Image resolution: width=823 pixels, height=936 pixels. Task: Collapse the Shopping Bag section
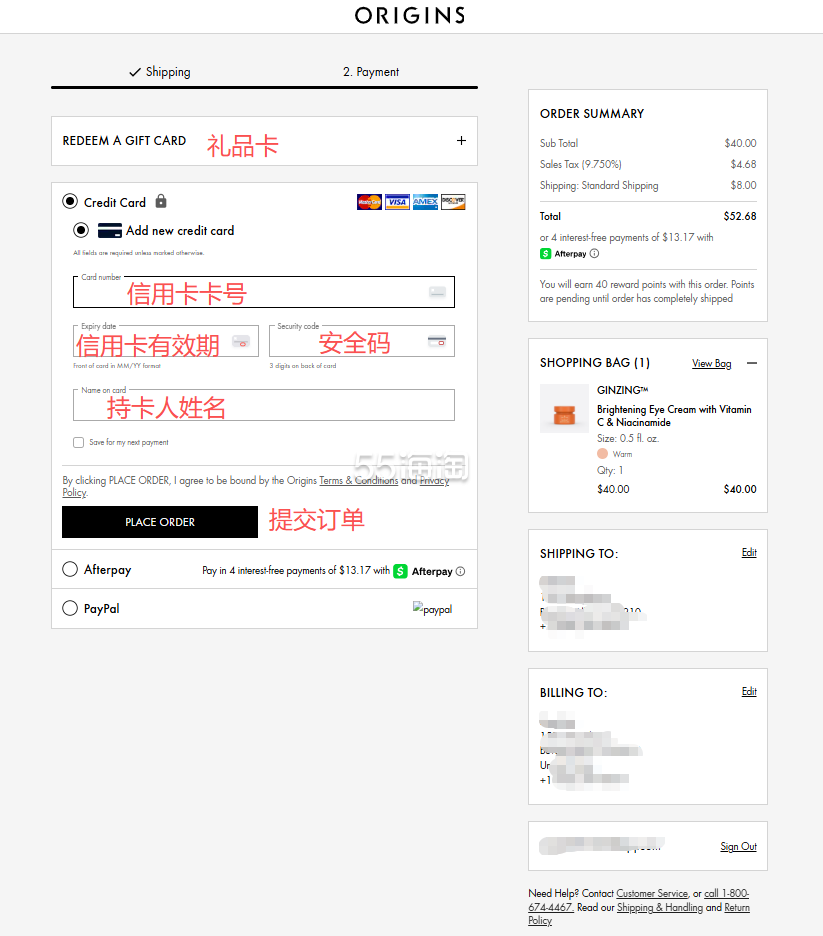point(752,363)
